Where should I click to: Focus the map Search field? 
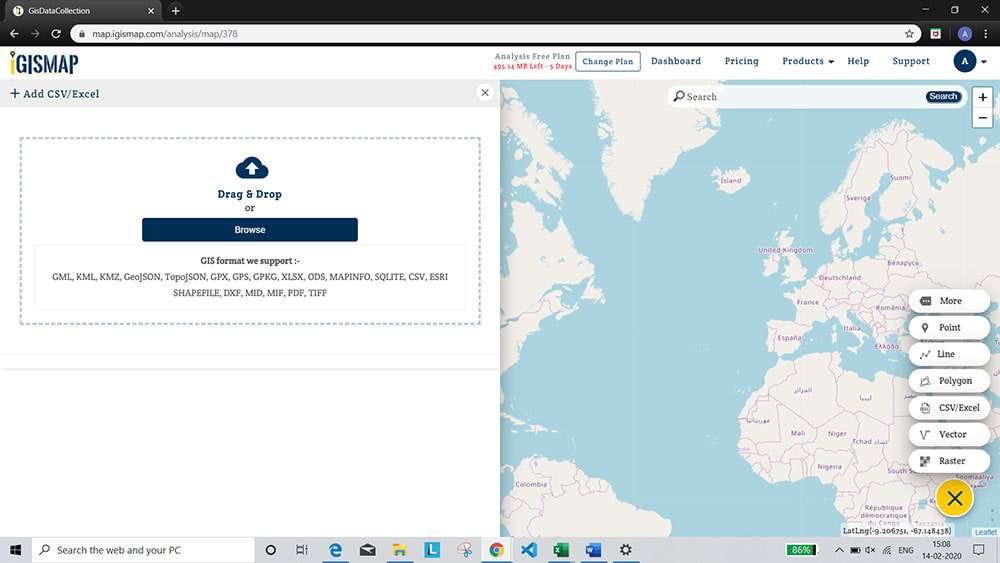pyautogui.click(x=804, y=97)
